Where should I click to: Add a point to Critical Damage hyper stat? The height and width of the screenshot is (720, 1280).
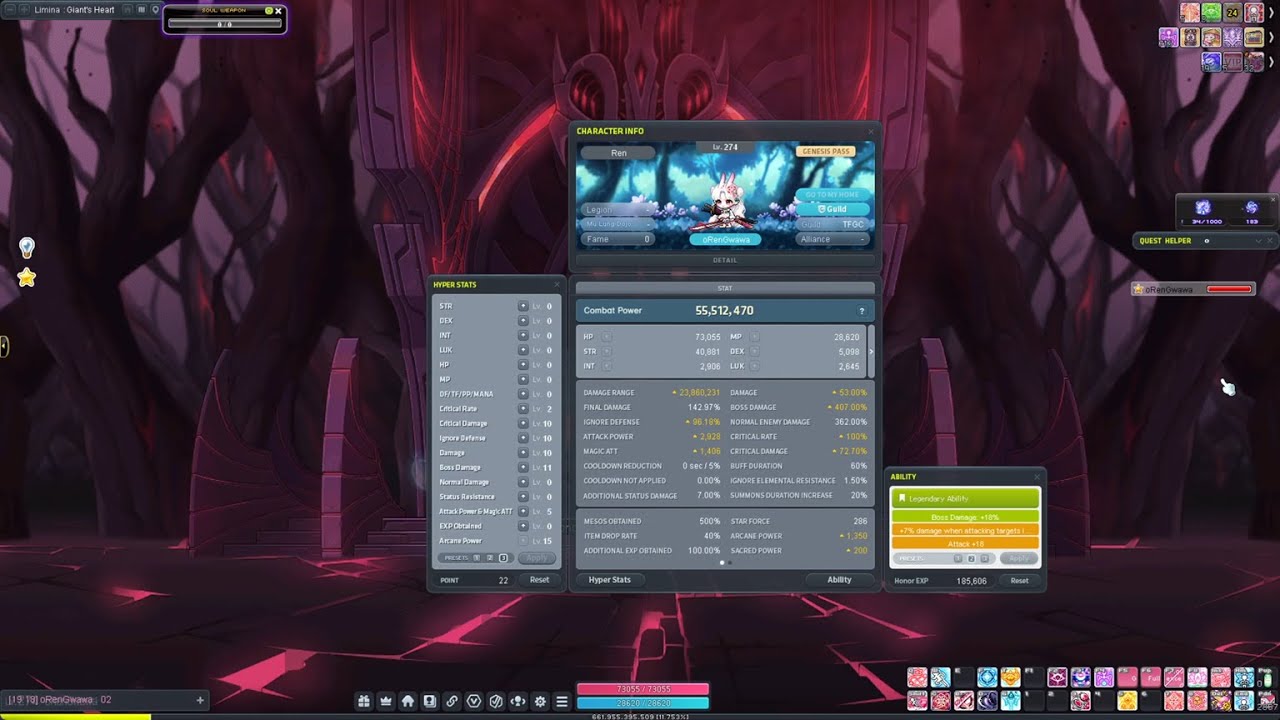tap(523, 423)
